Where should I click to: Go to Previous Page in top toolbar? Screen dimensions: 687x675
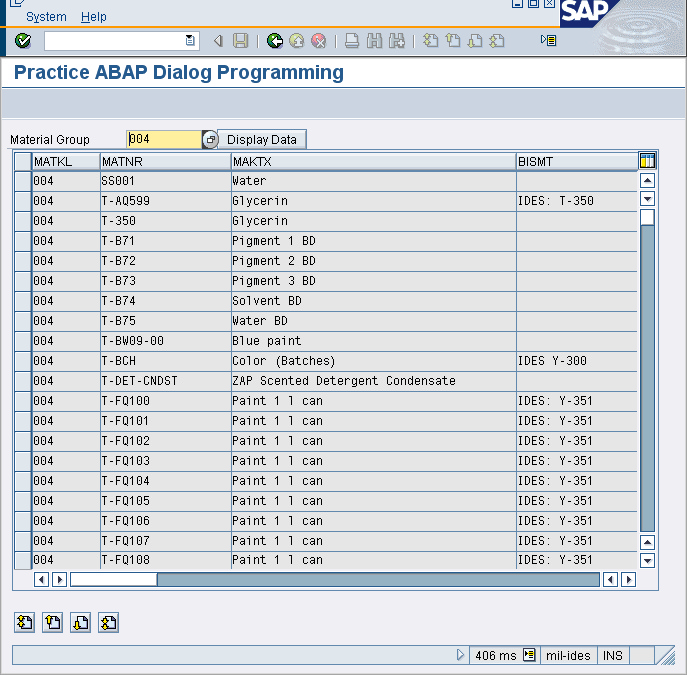(453, 41)
